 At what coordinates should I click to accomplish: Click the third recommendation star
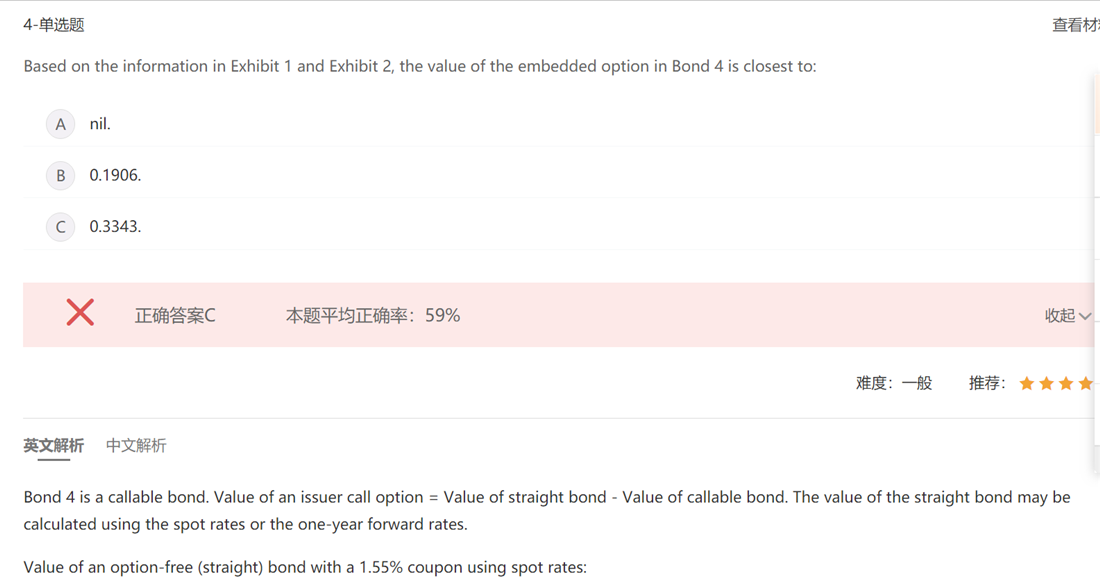(1066, 383)
